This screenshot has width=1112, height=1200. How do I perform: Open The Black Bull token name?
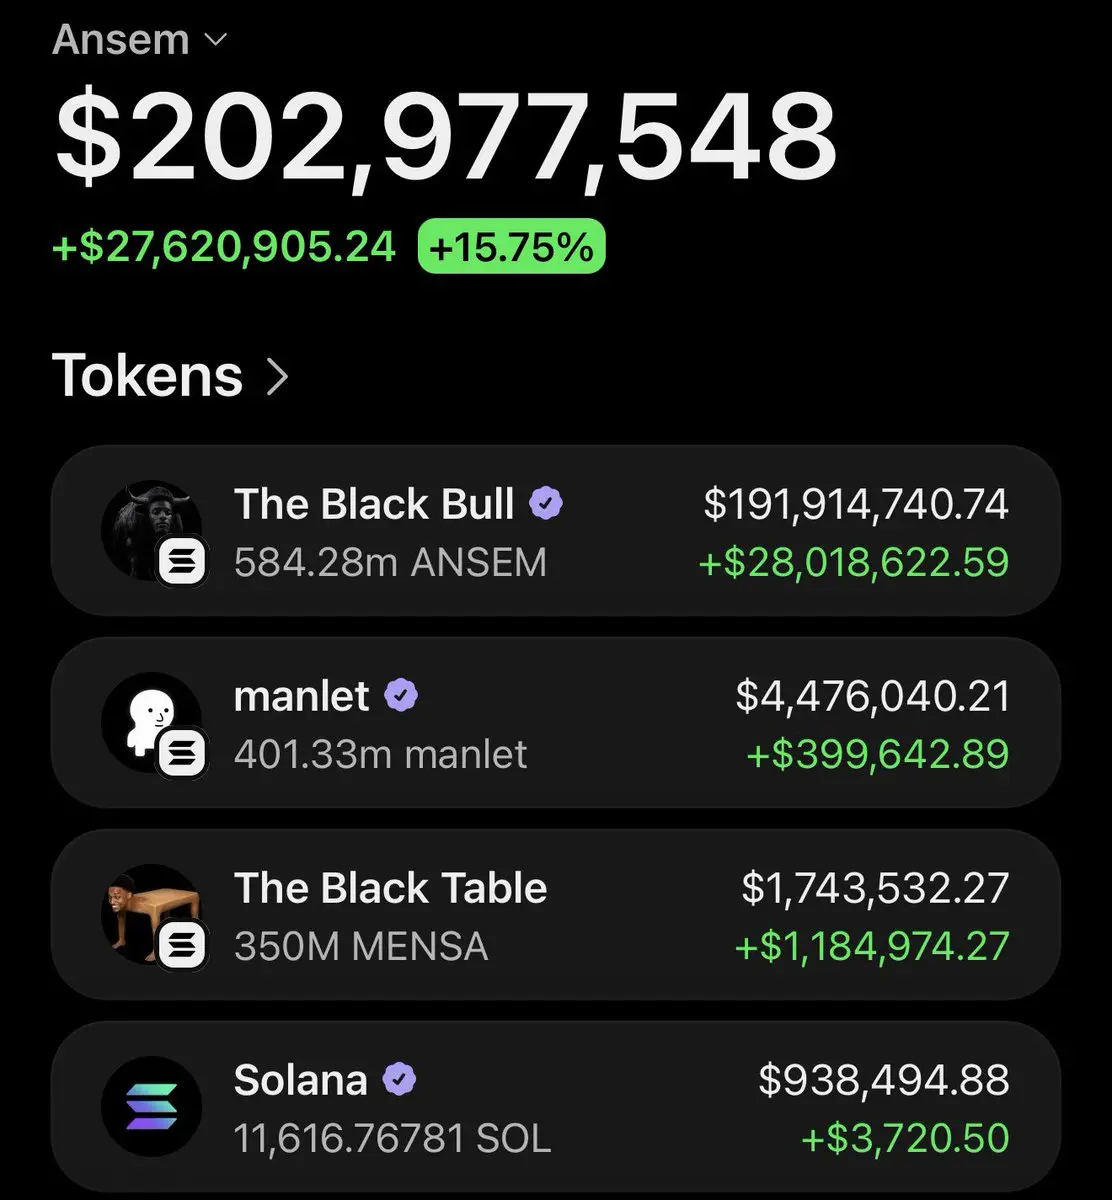tap(374, 504)
